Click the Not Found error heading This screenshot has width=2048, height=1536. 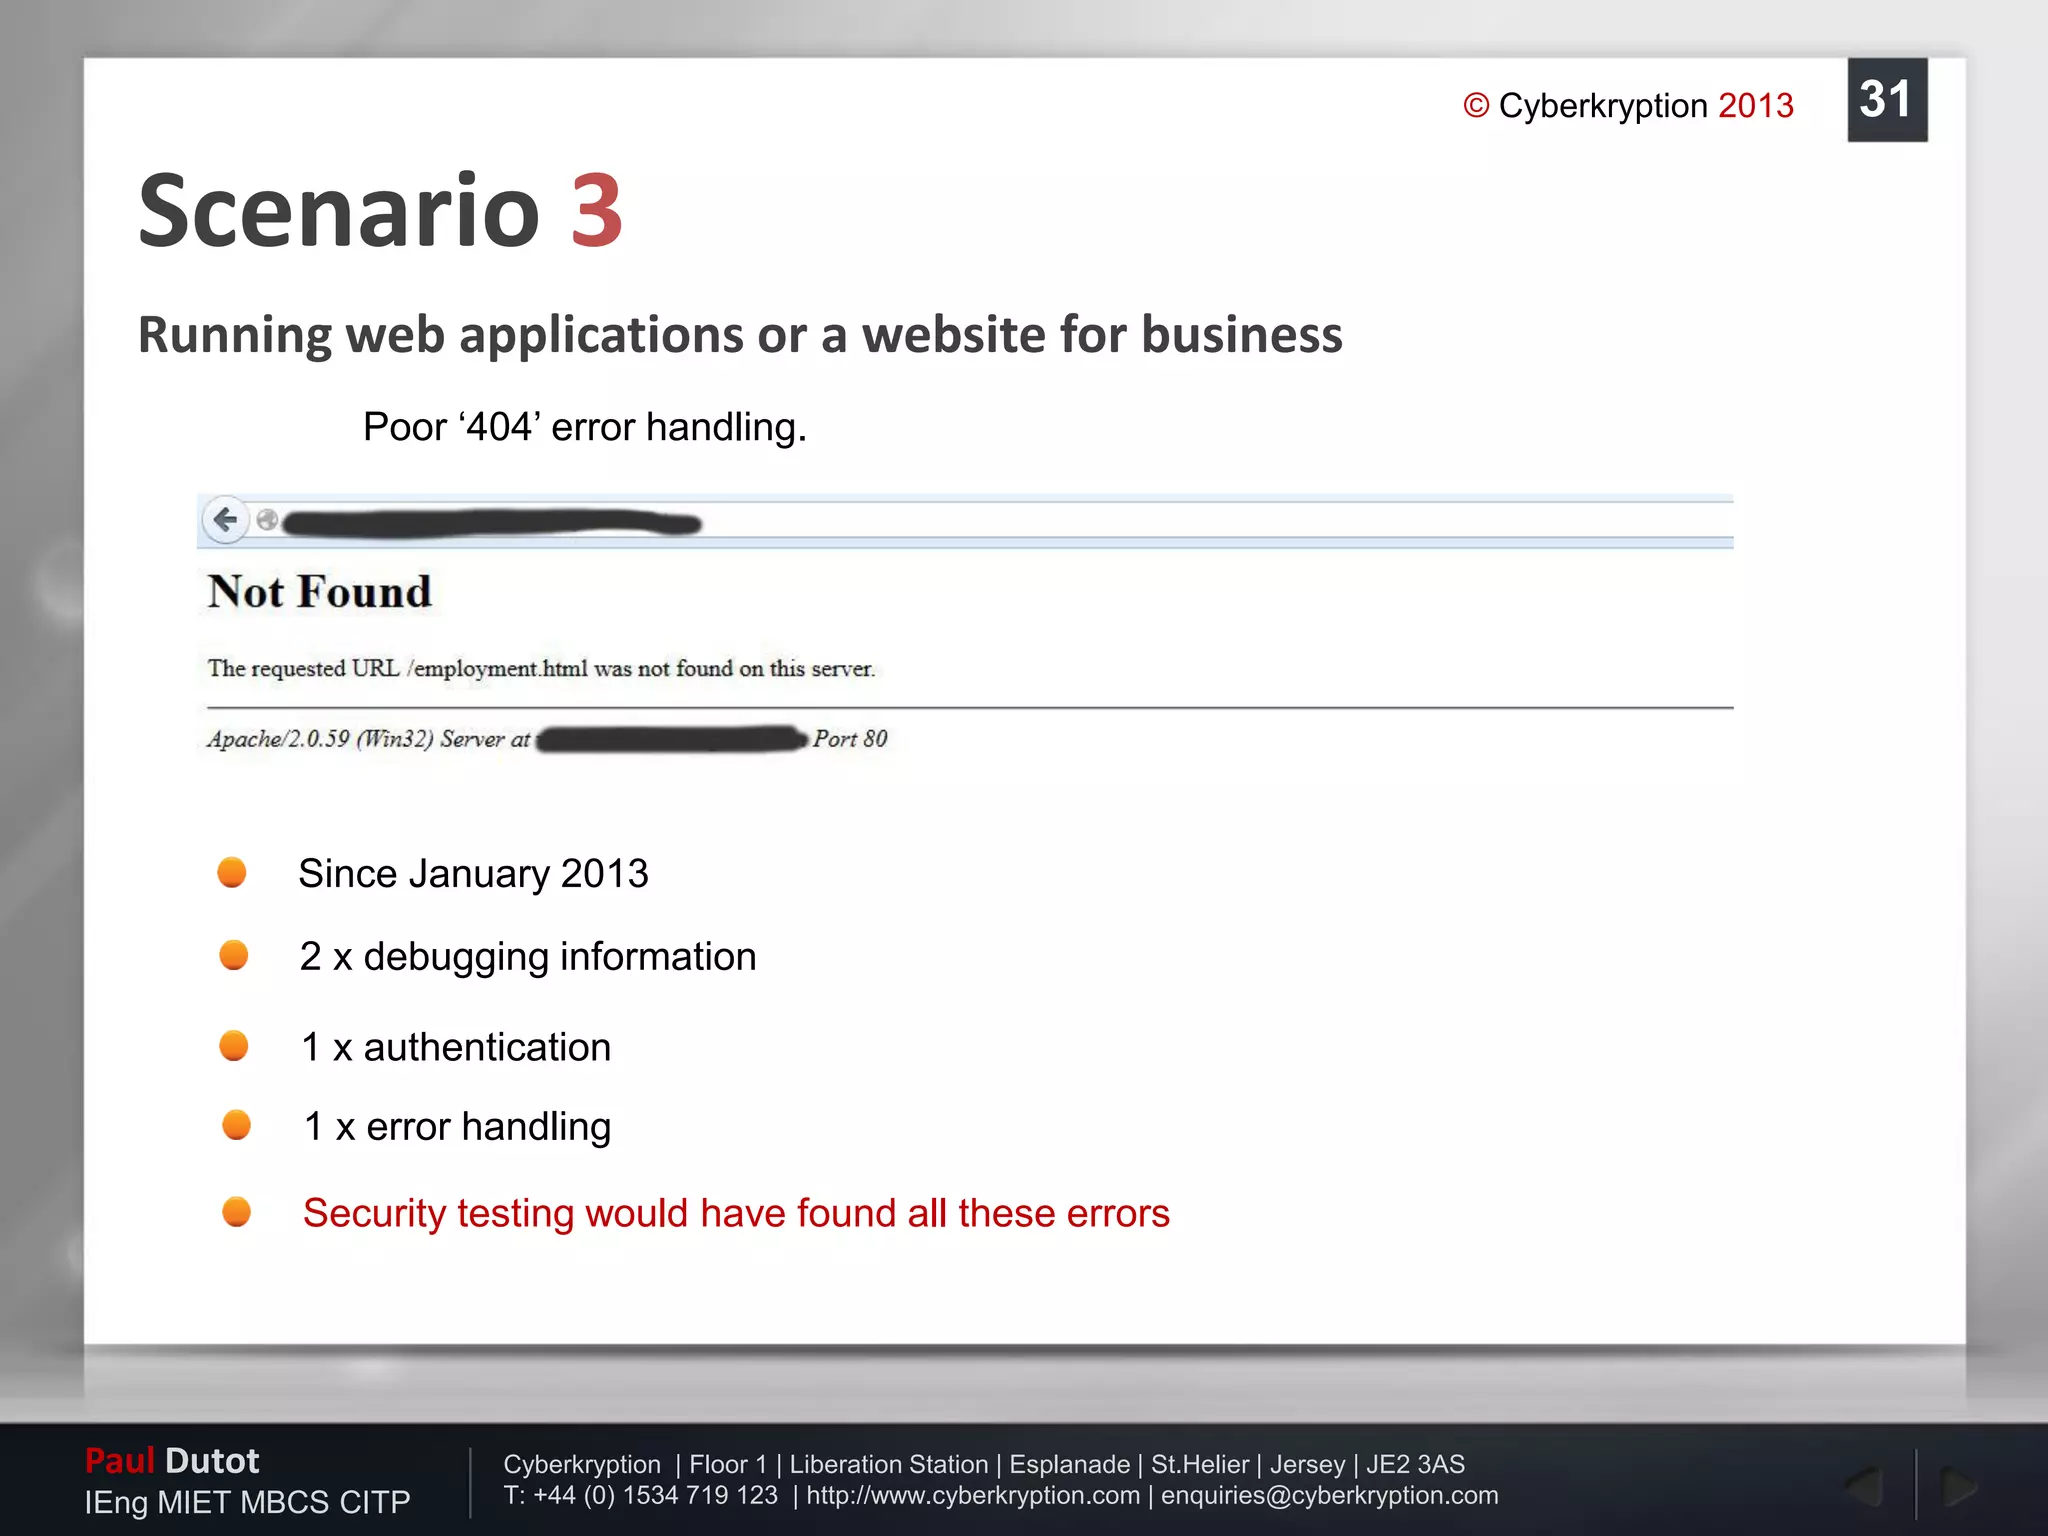320,591
